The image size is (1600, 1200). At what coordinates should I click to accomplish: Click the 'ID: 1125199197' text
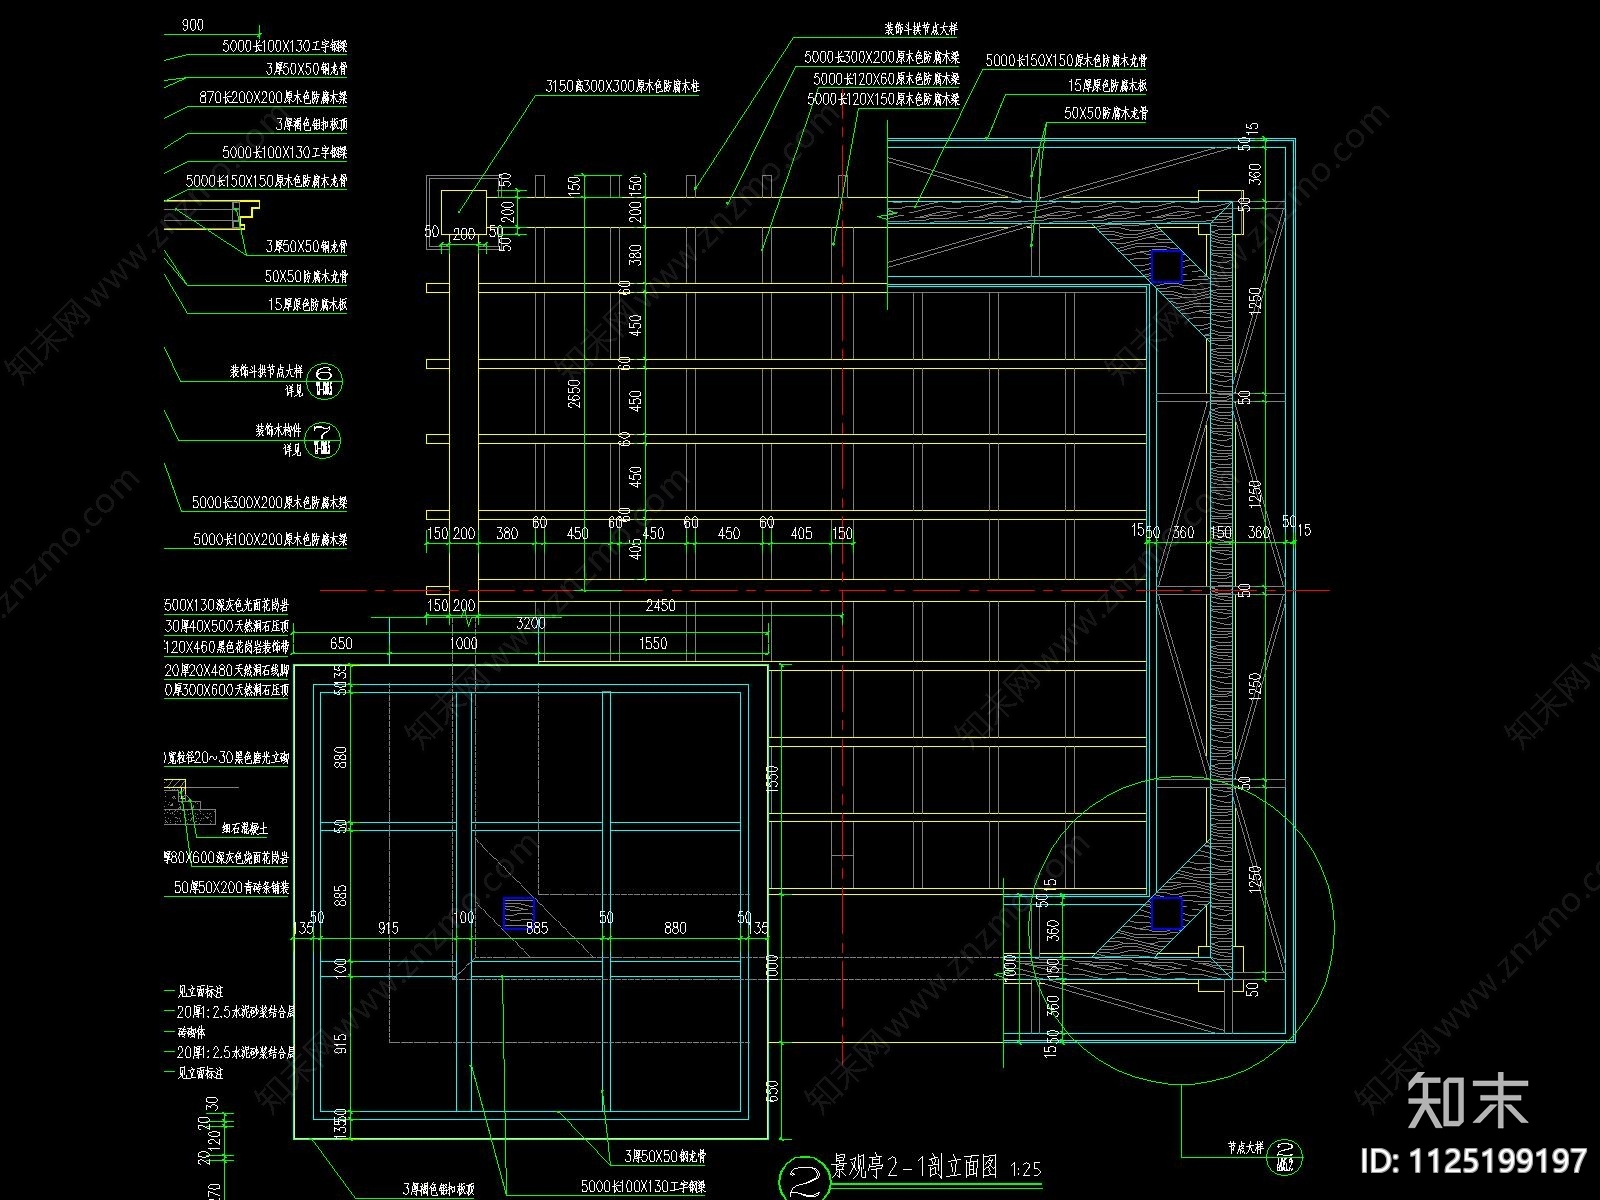coord(1474,1161)
